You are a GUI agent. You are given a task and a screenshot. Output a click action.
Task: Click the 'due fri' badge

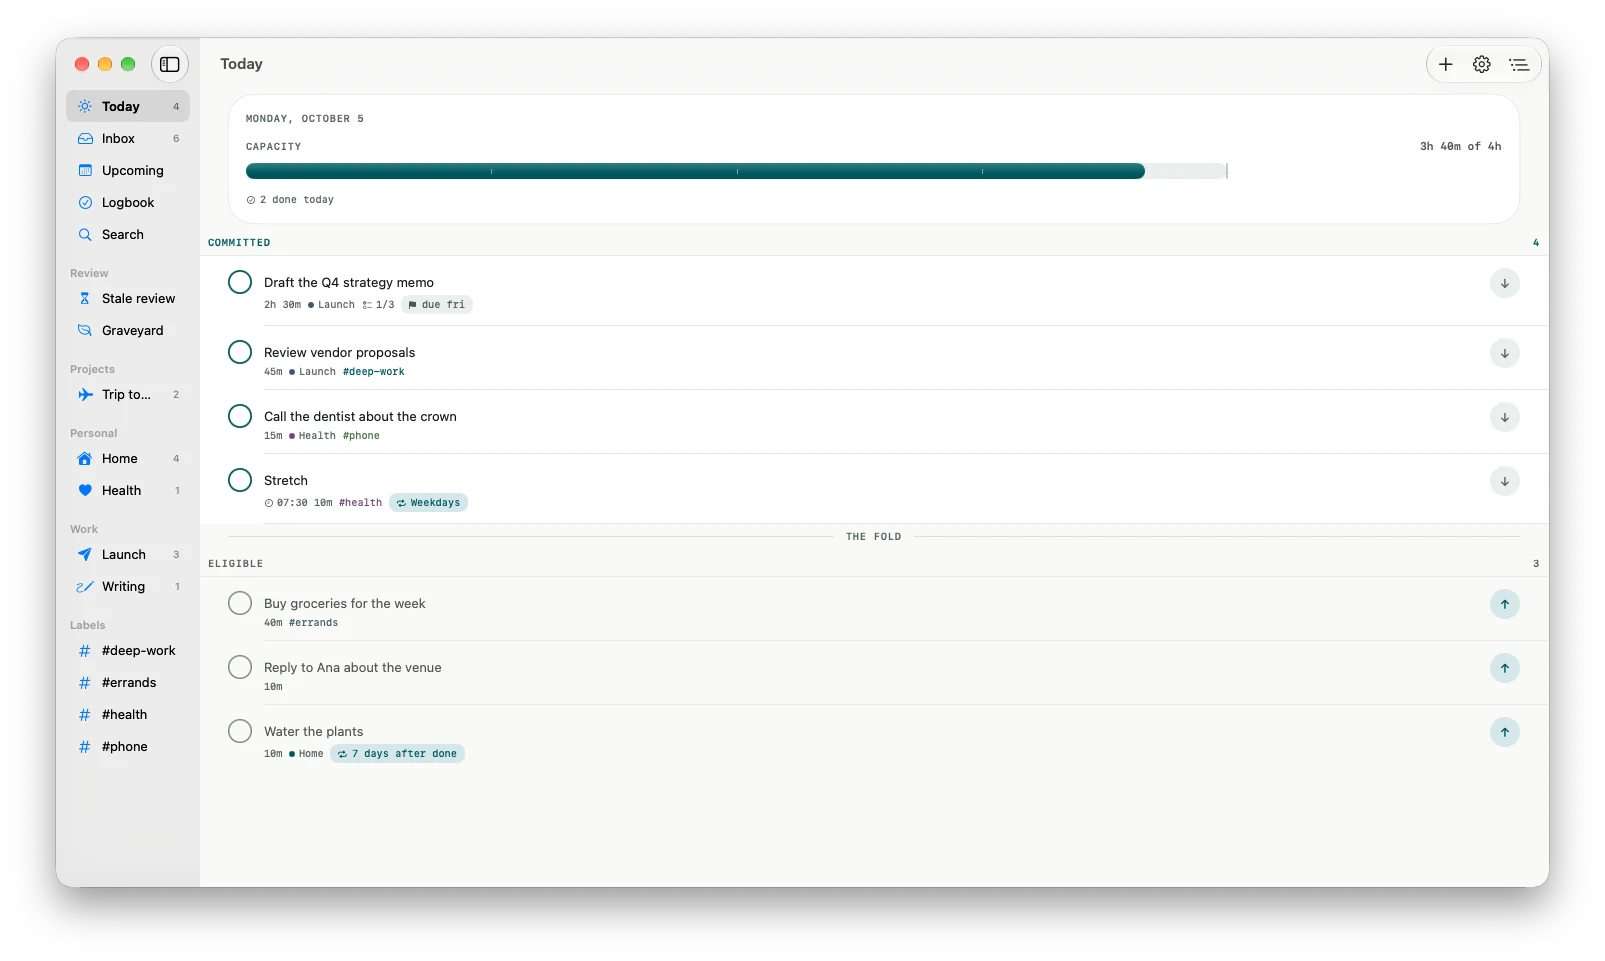(437, 305)
